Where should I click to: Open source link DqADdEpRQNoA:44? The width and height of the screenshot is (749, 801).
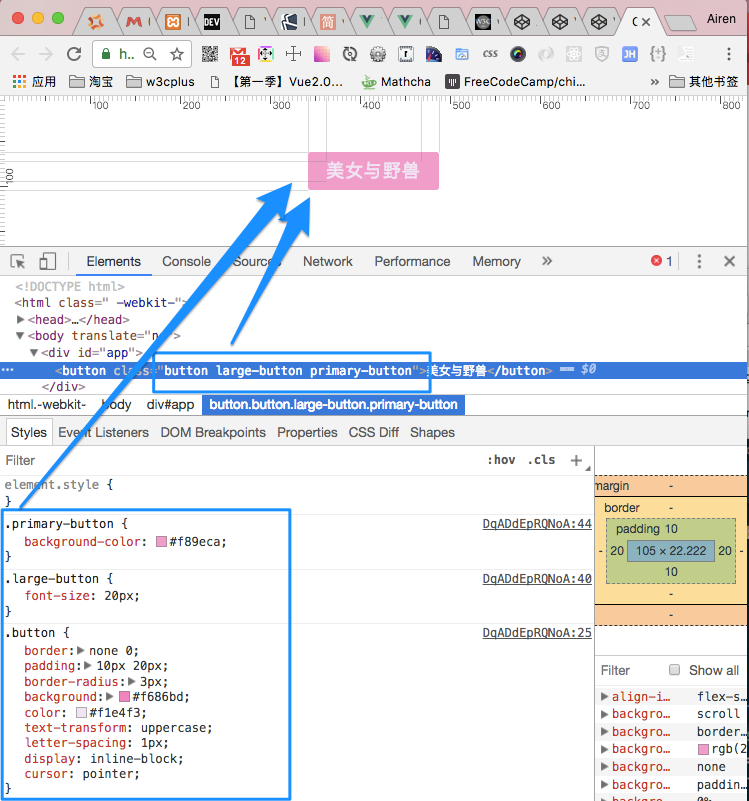[537, 524]
